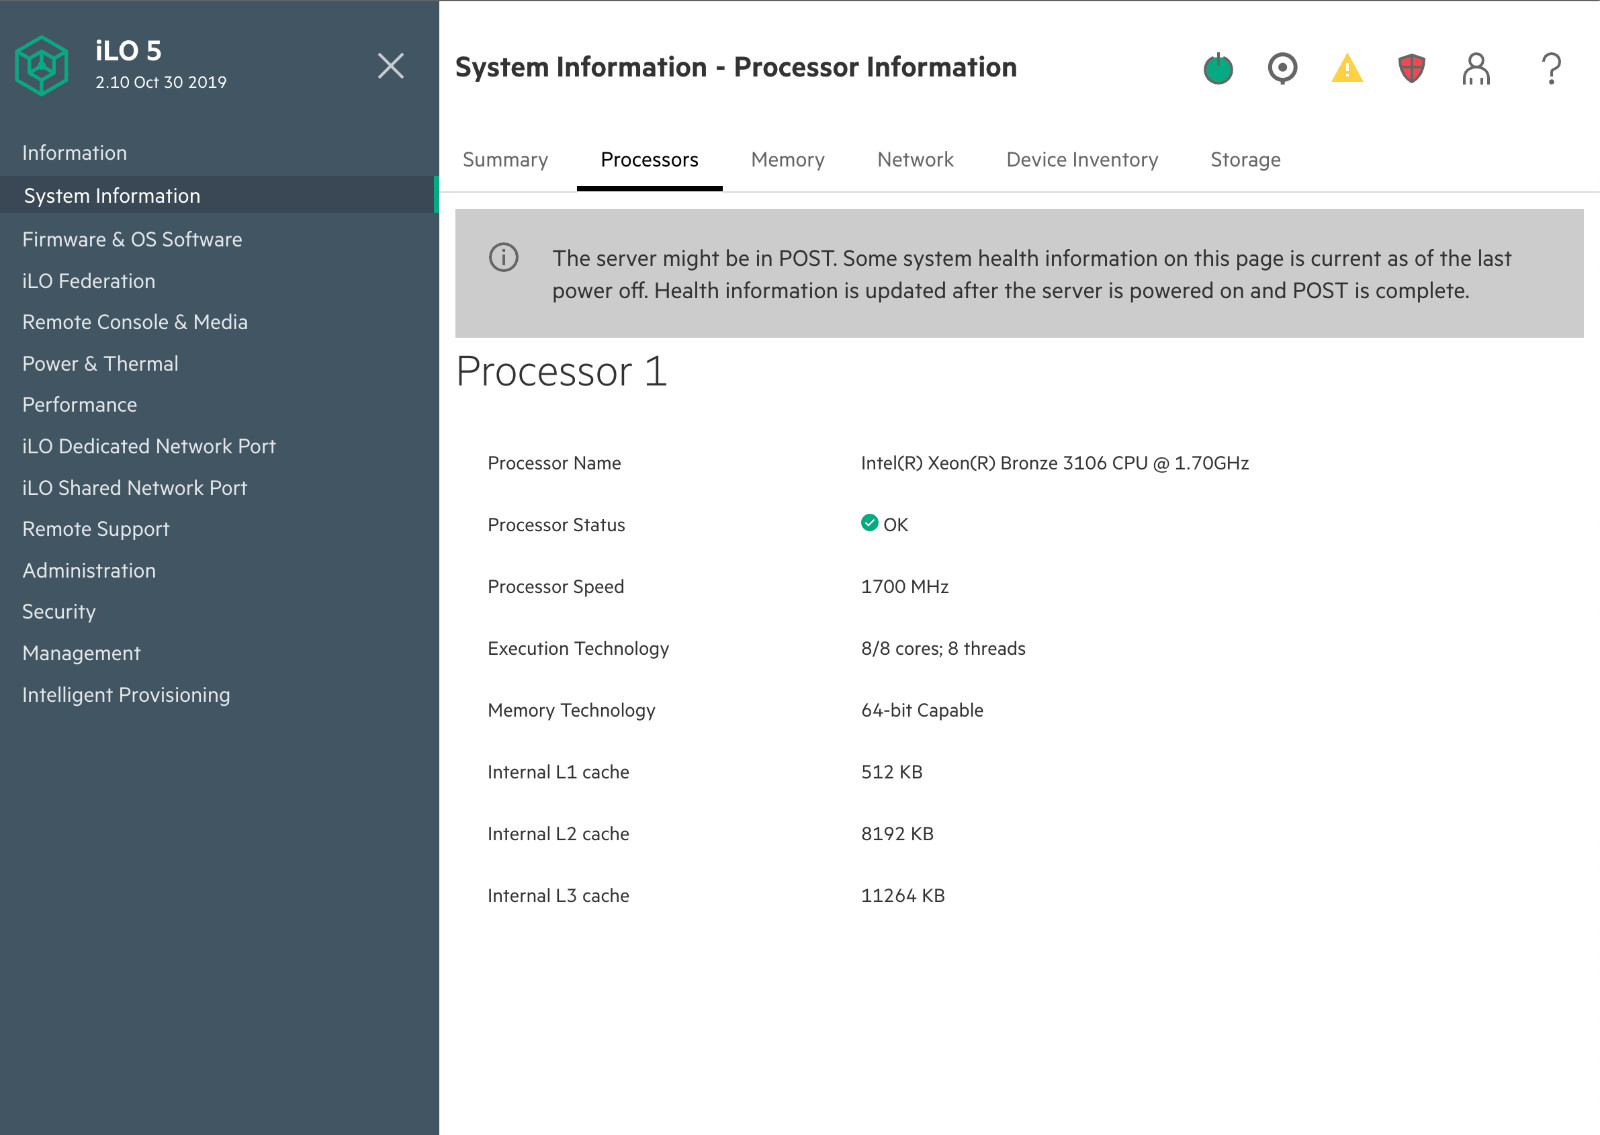Click the info icon in POST notice
1600x1135 pixels.
coord(503,257)
